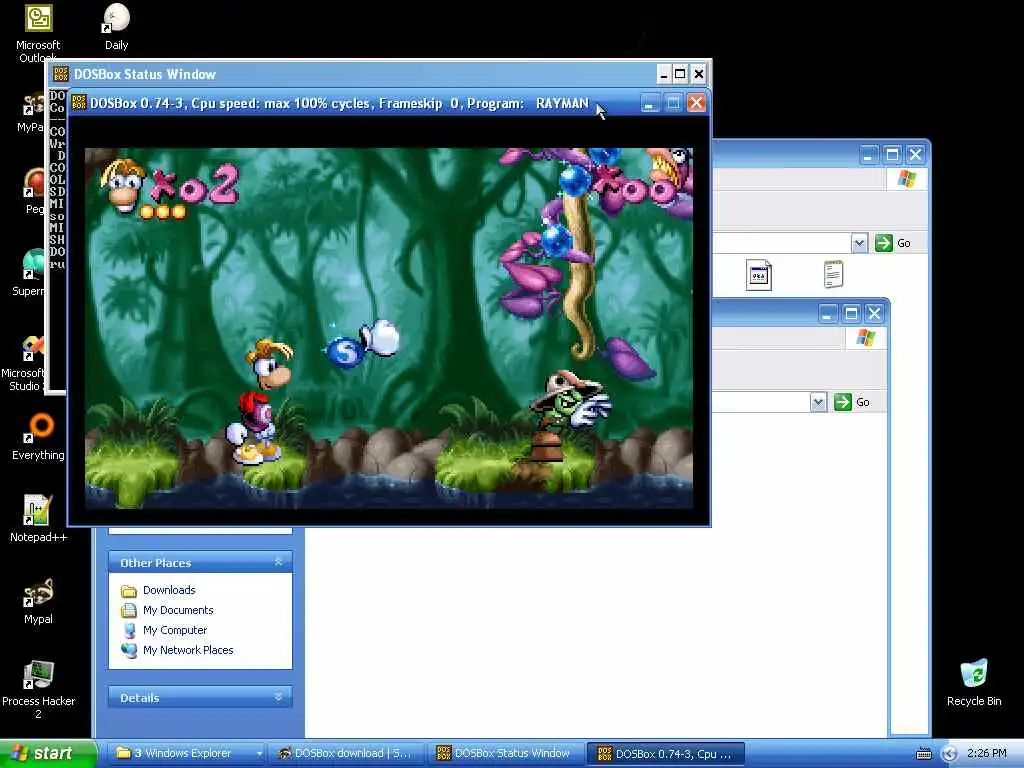Image resolution: width=1024 pixels, height=768 pixels.
Task: Click the DOSBox Rayman window title icon
Action: coord(79,103)
